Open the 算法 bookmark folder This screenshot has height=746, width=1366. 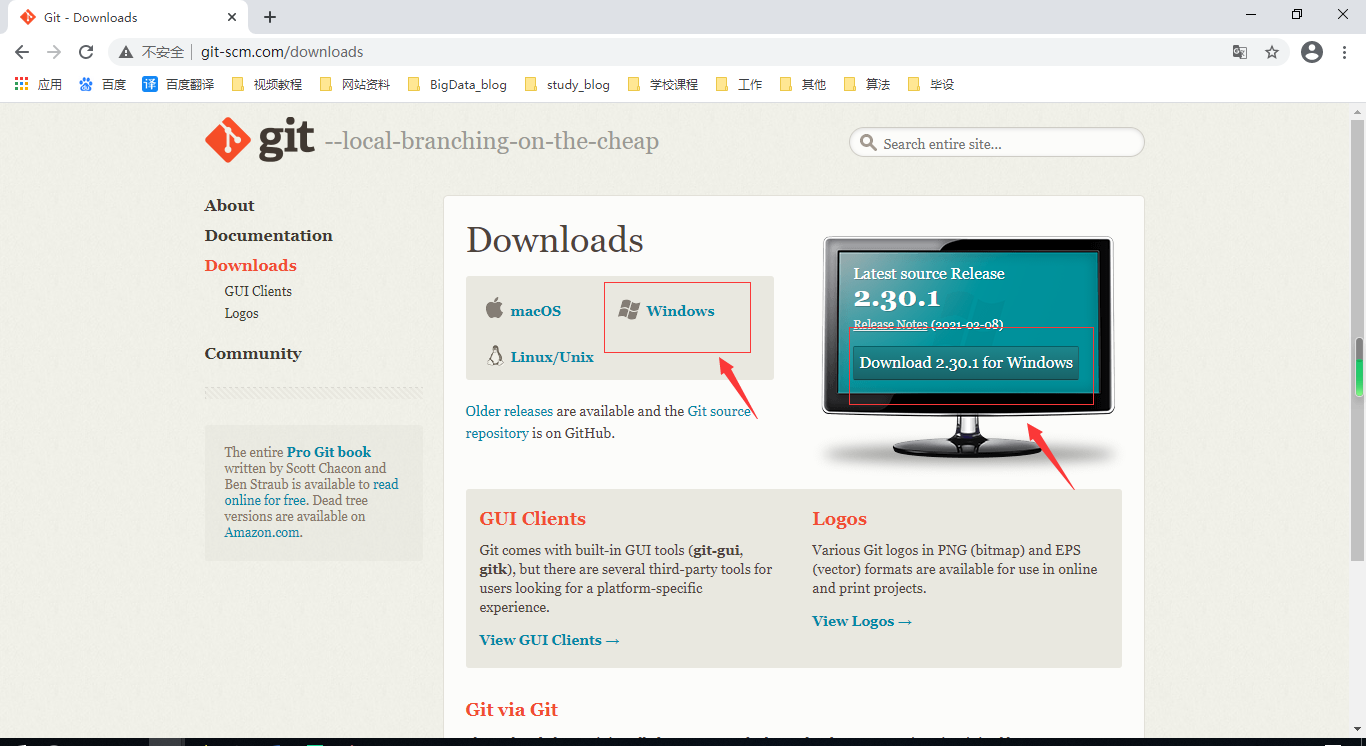tap(867, 84)
